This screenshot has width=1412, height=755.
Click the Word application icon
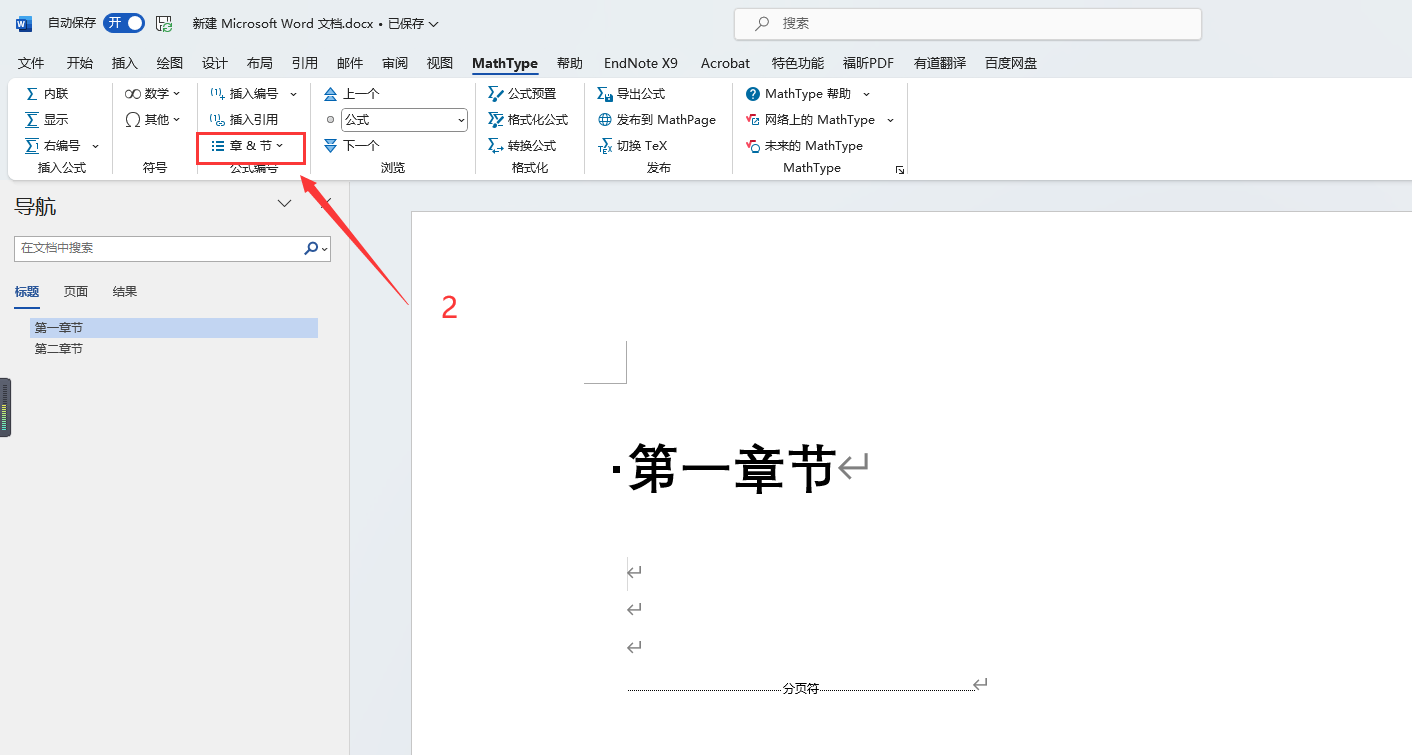coord(24,23)
